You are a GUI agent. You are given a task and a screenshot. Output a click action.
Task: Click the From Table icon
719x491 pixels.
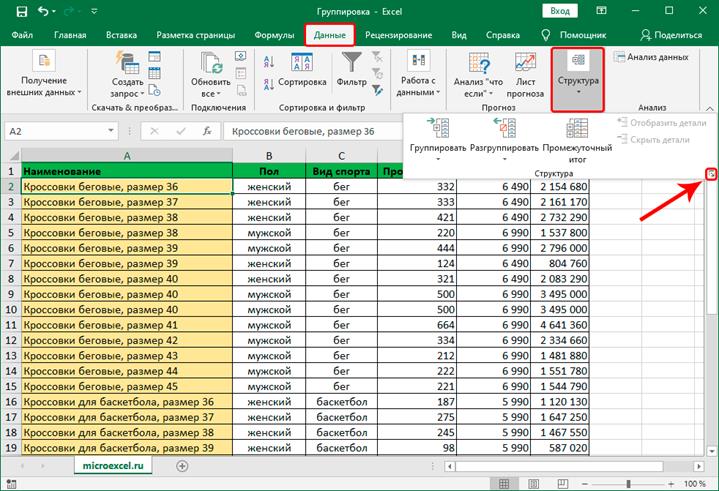point(155,73)
